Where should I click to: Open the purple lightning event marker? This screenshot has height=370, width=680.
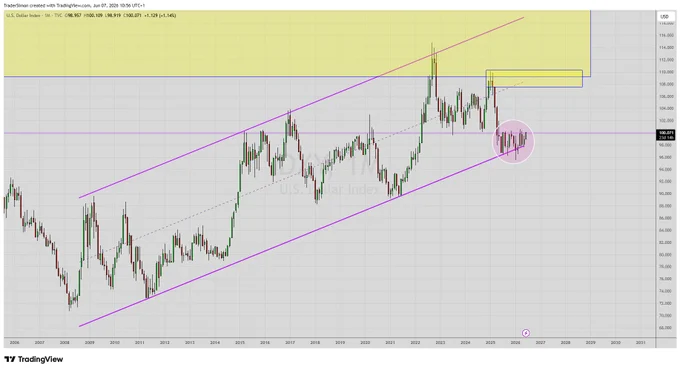[526, 333]
